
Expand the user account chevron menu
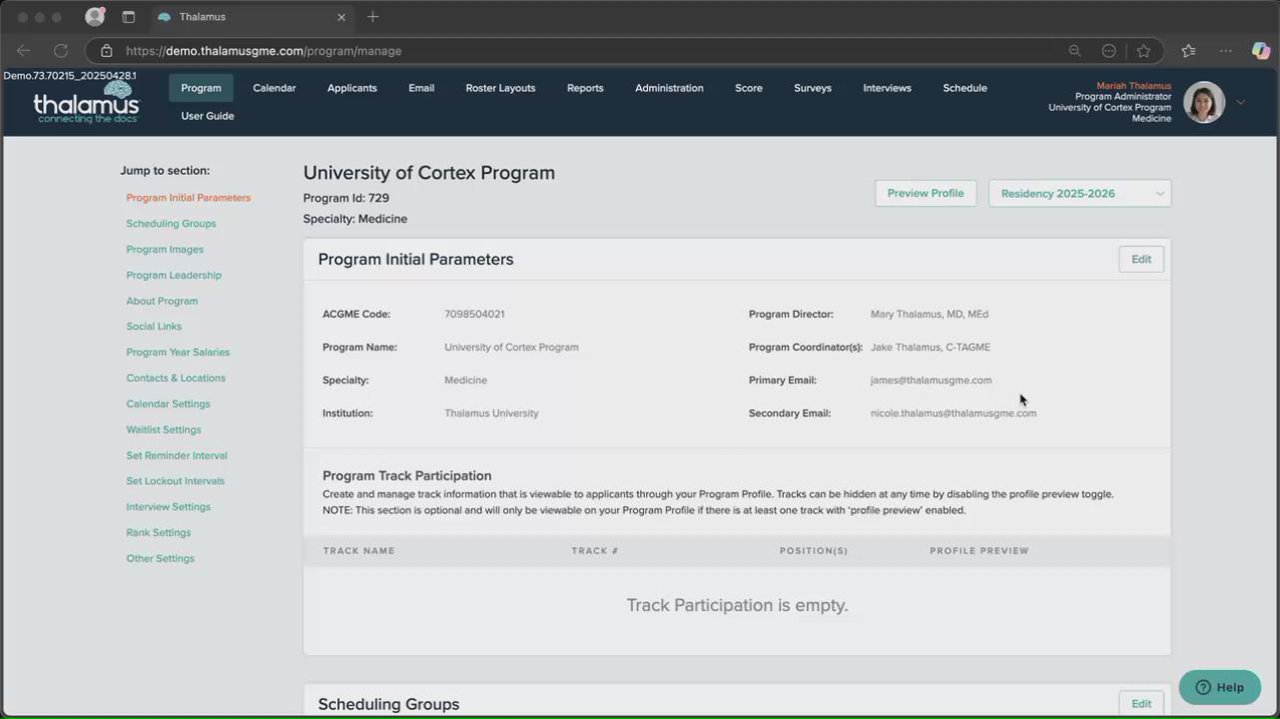[1241, 102]
